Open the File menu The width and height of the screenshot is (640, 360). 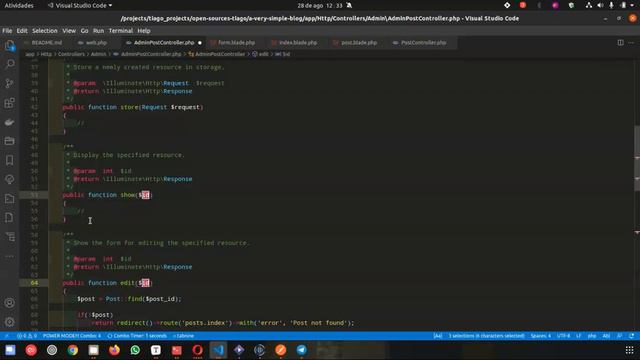pyautogui.click(x=7, y=31)
